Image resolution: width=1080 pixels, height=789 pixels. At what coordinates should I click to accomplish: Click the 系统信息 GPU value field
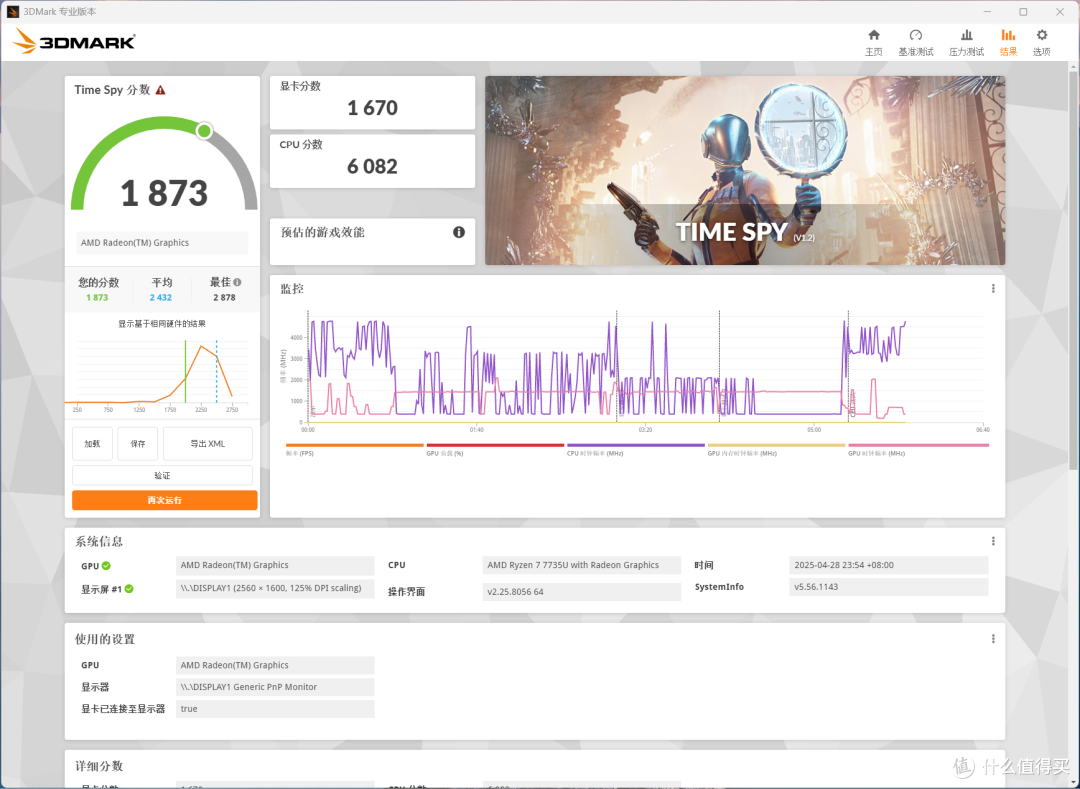(x=275, y=565)
